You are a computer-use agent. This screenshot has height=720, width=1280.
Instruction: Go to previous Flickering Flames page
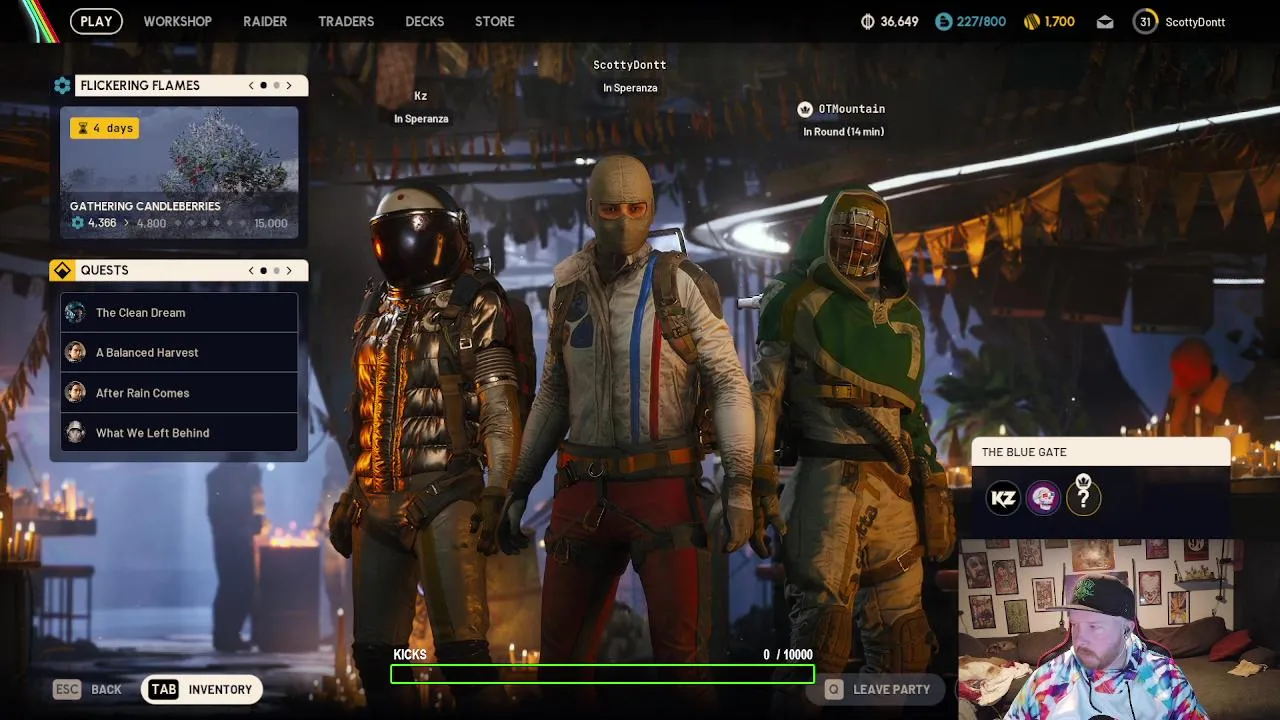tap(251, 86)
